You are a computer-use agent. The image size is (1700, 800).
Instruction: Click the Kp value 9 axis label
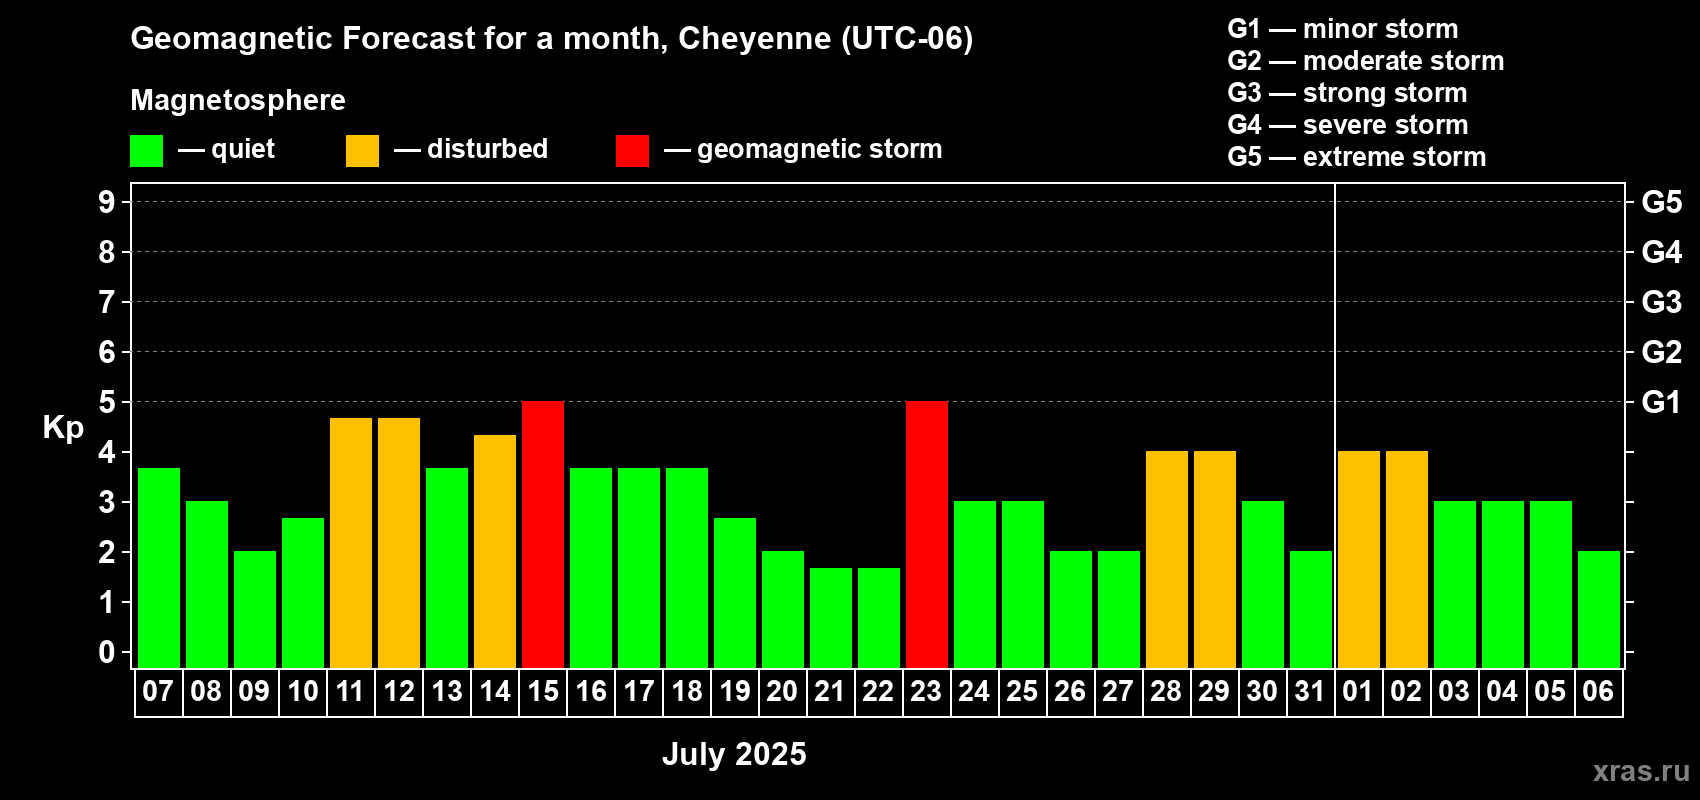tap(107, 202)
